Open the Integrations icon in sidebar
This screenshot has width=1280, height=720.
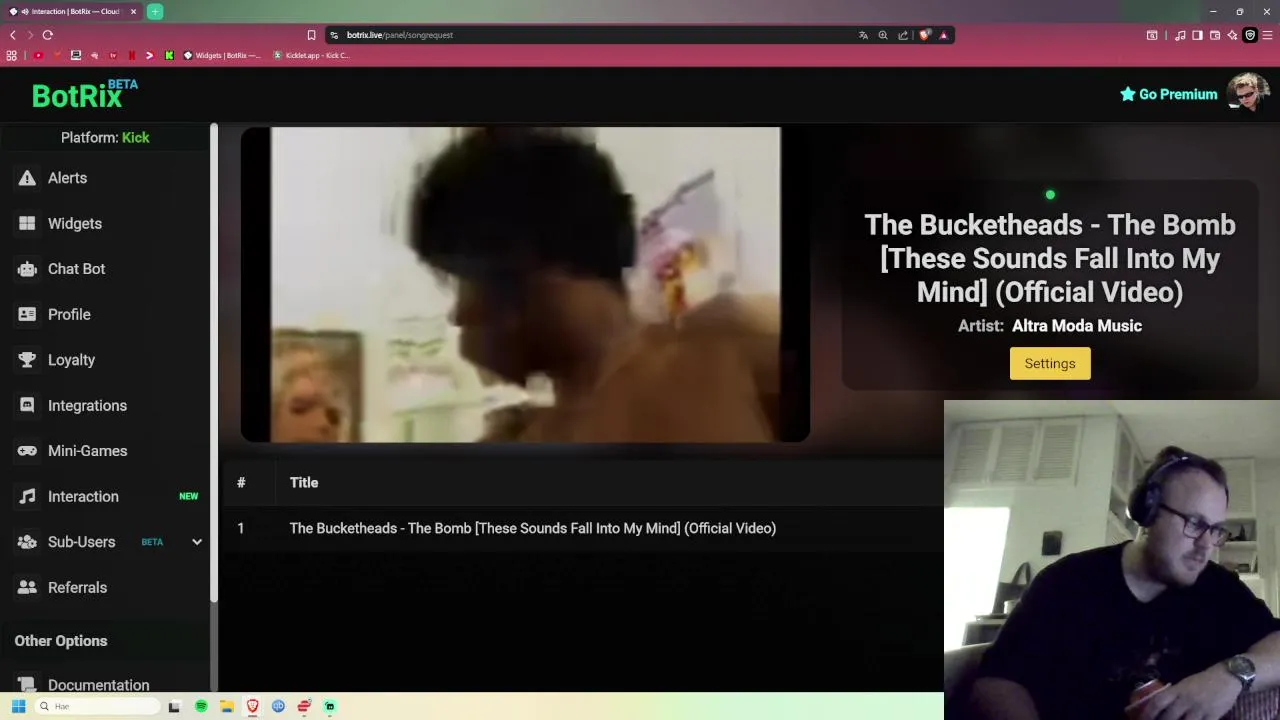[x=27, y=405]
